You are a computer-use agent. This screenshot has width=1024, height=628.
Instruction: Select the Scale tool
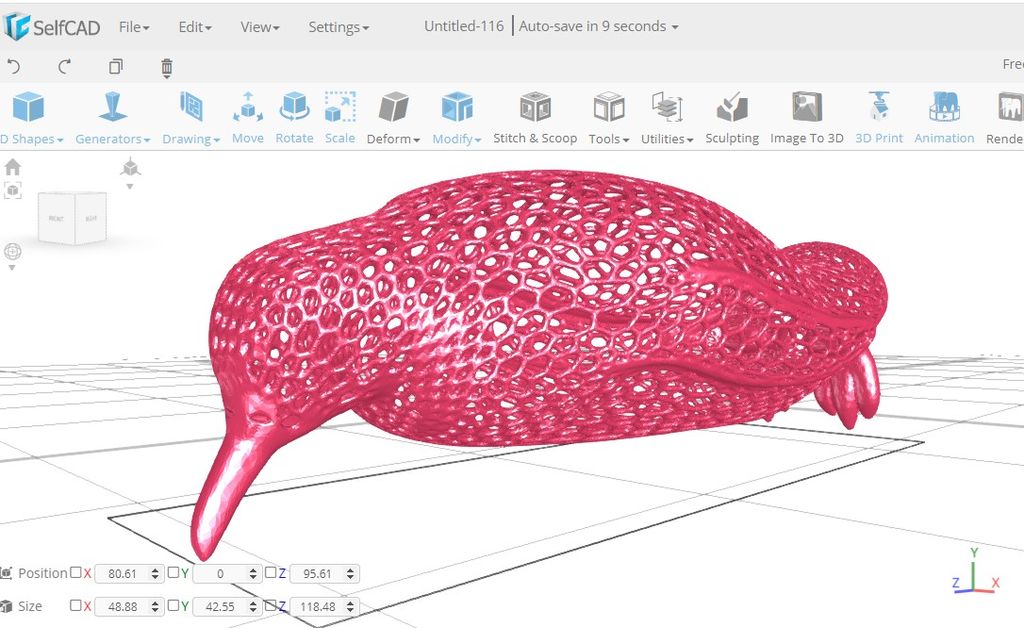[x=339, y=115]
